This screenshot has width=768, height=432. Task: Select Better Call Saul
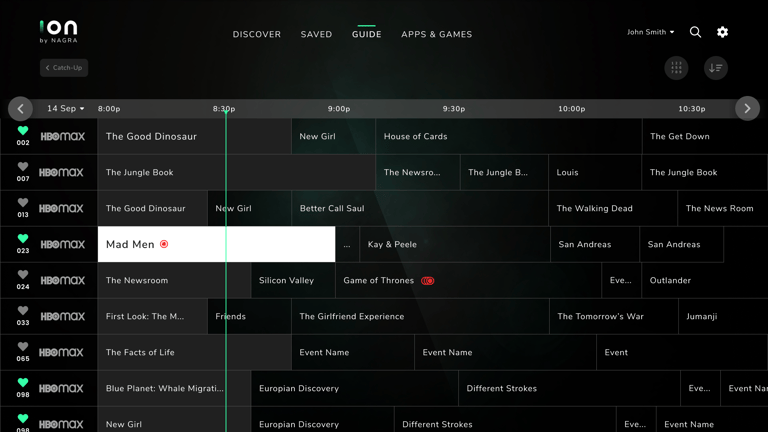click(420, 209)
